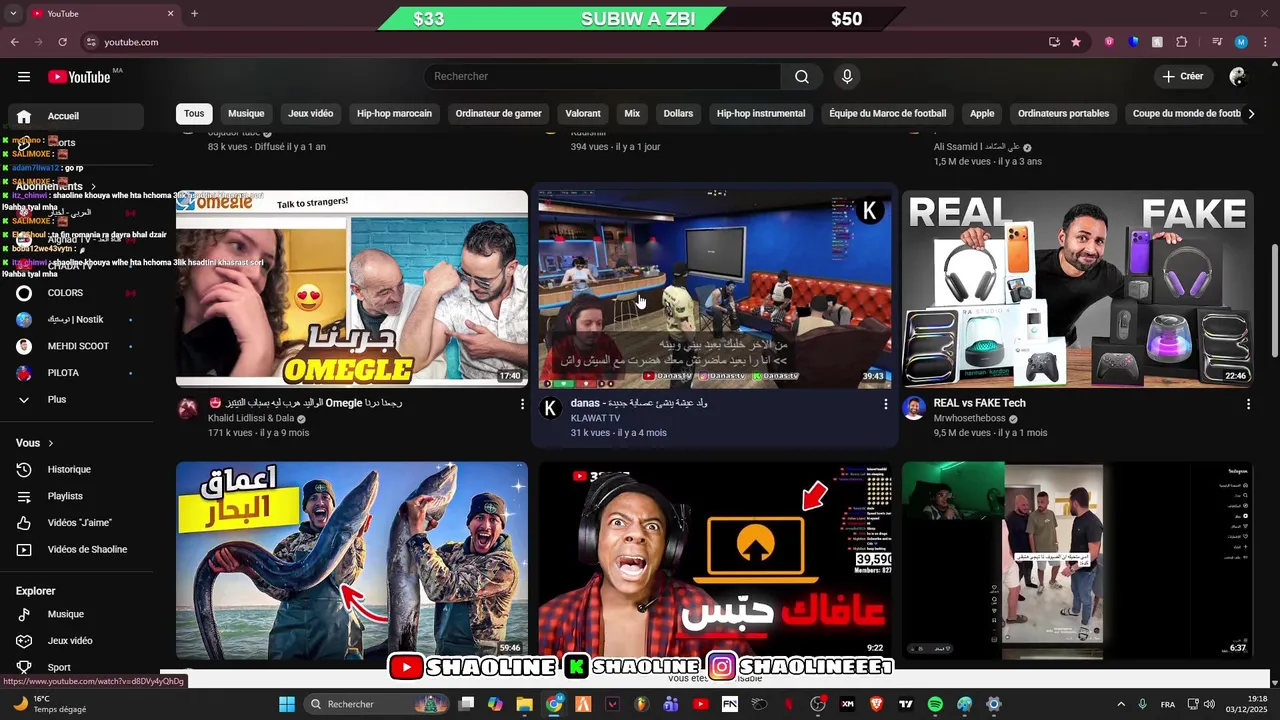Show hidden system tray icons
The image size is (1280, 720).
[x=1120, y=704]
